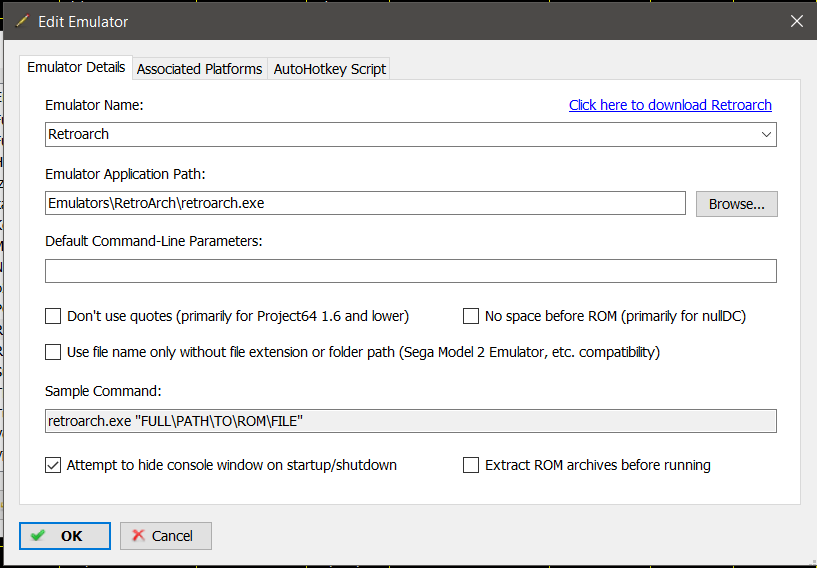Close the Edit Emulator dialog
Screen dimensions: 817x568
click(x=796, y=21)
